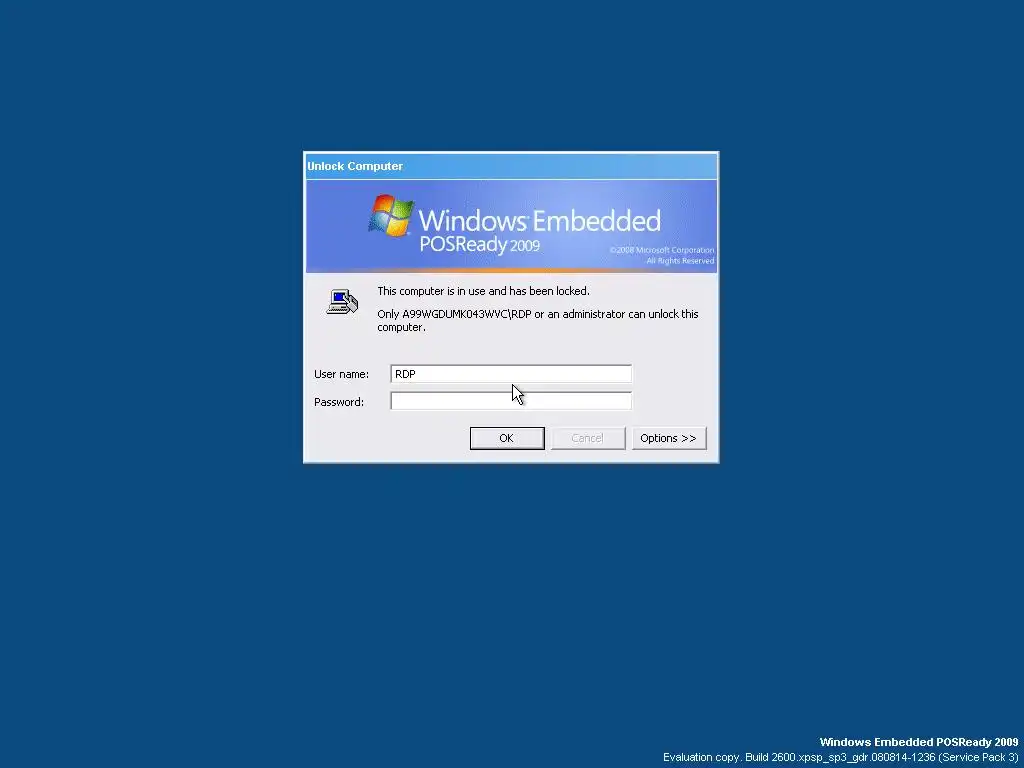Click the OK button
Screen dimensions: 1024x768
click(507, 438)
